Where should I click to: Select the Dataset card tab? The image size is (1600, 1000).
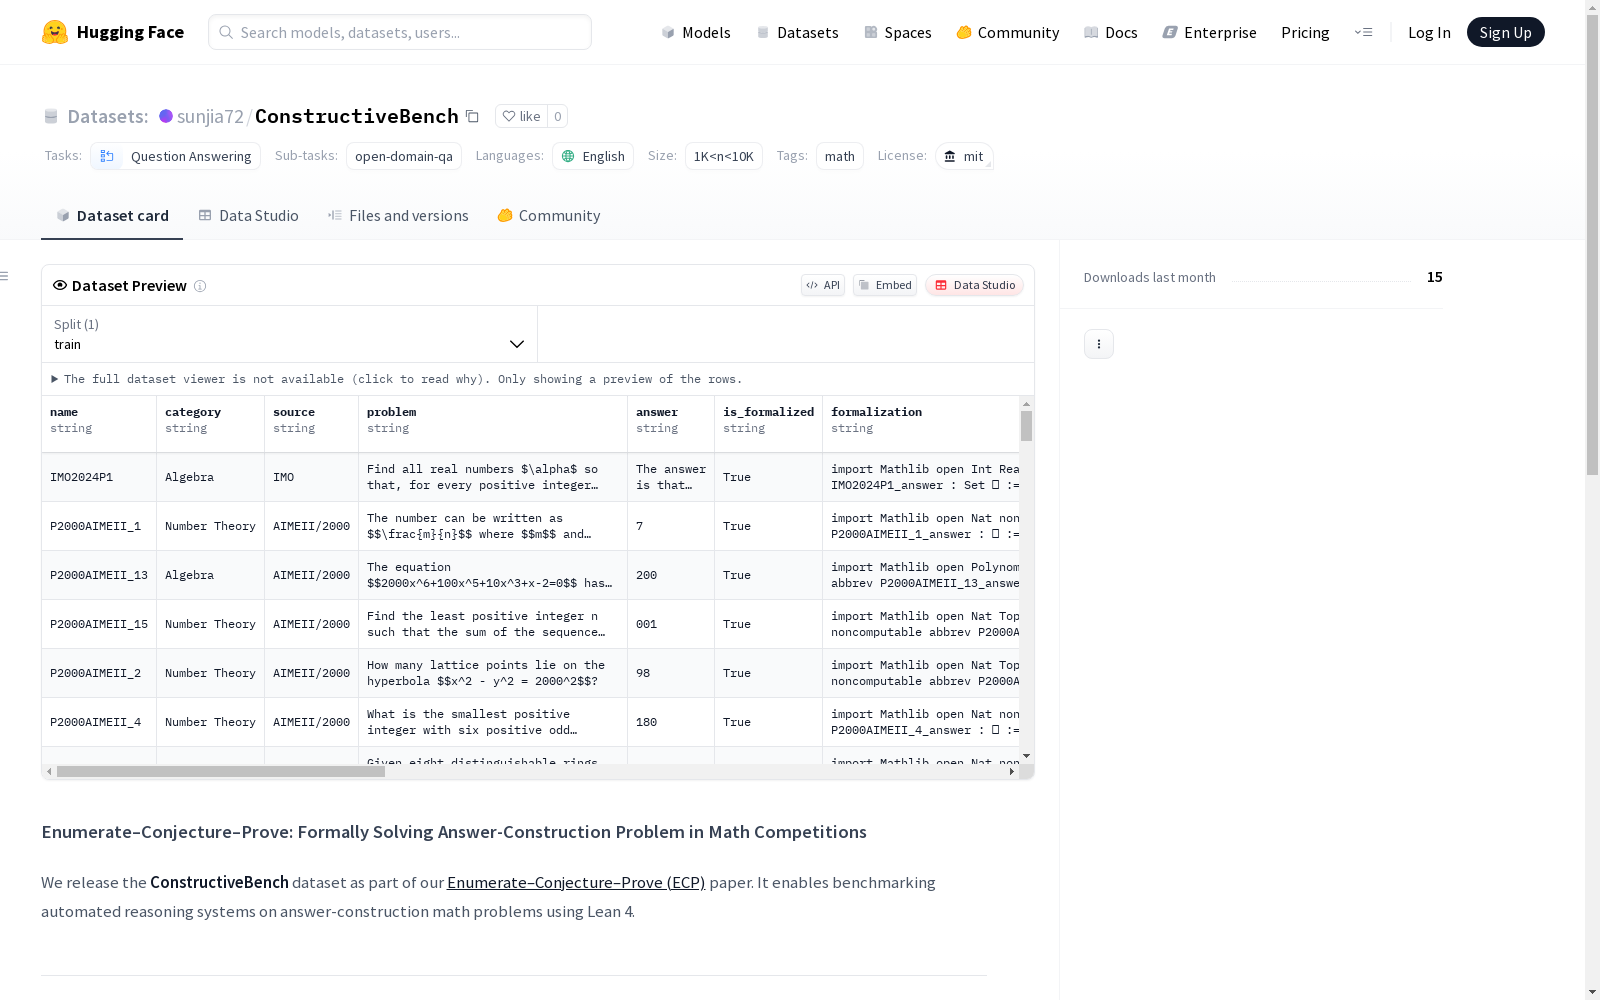112,216
